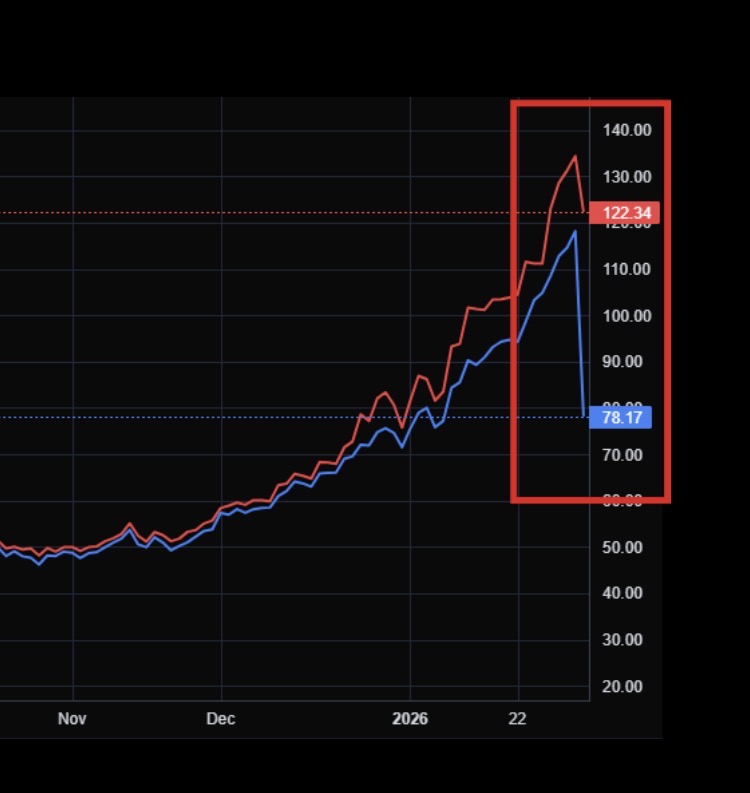
Task: Click the Dec label on time axis
Action: tap(221, 719)
